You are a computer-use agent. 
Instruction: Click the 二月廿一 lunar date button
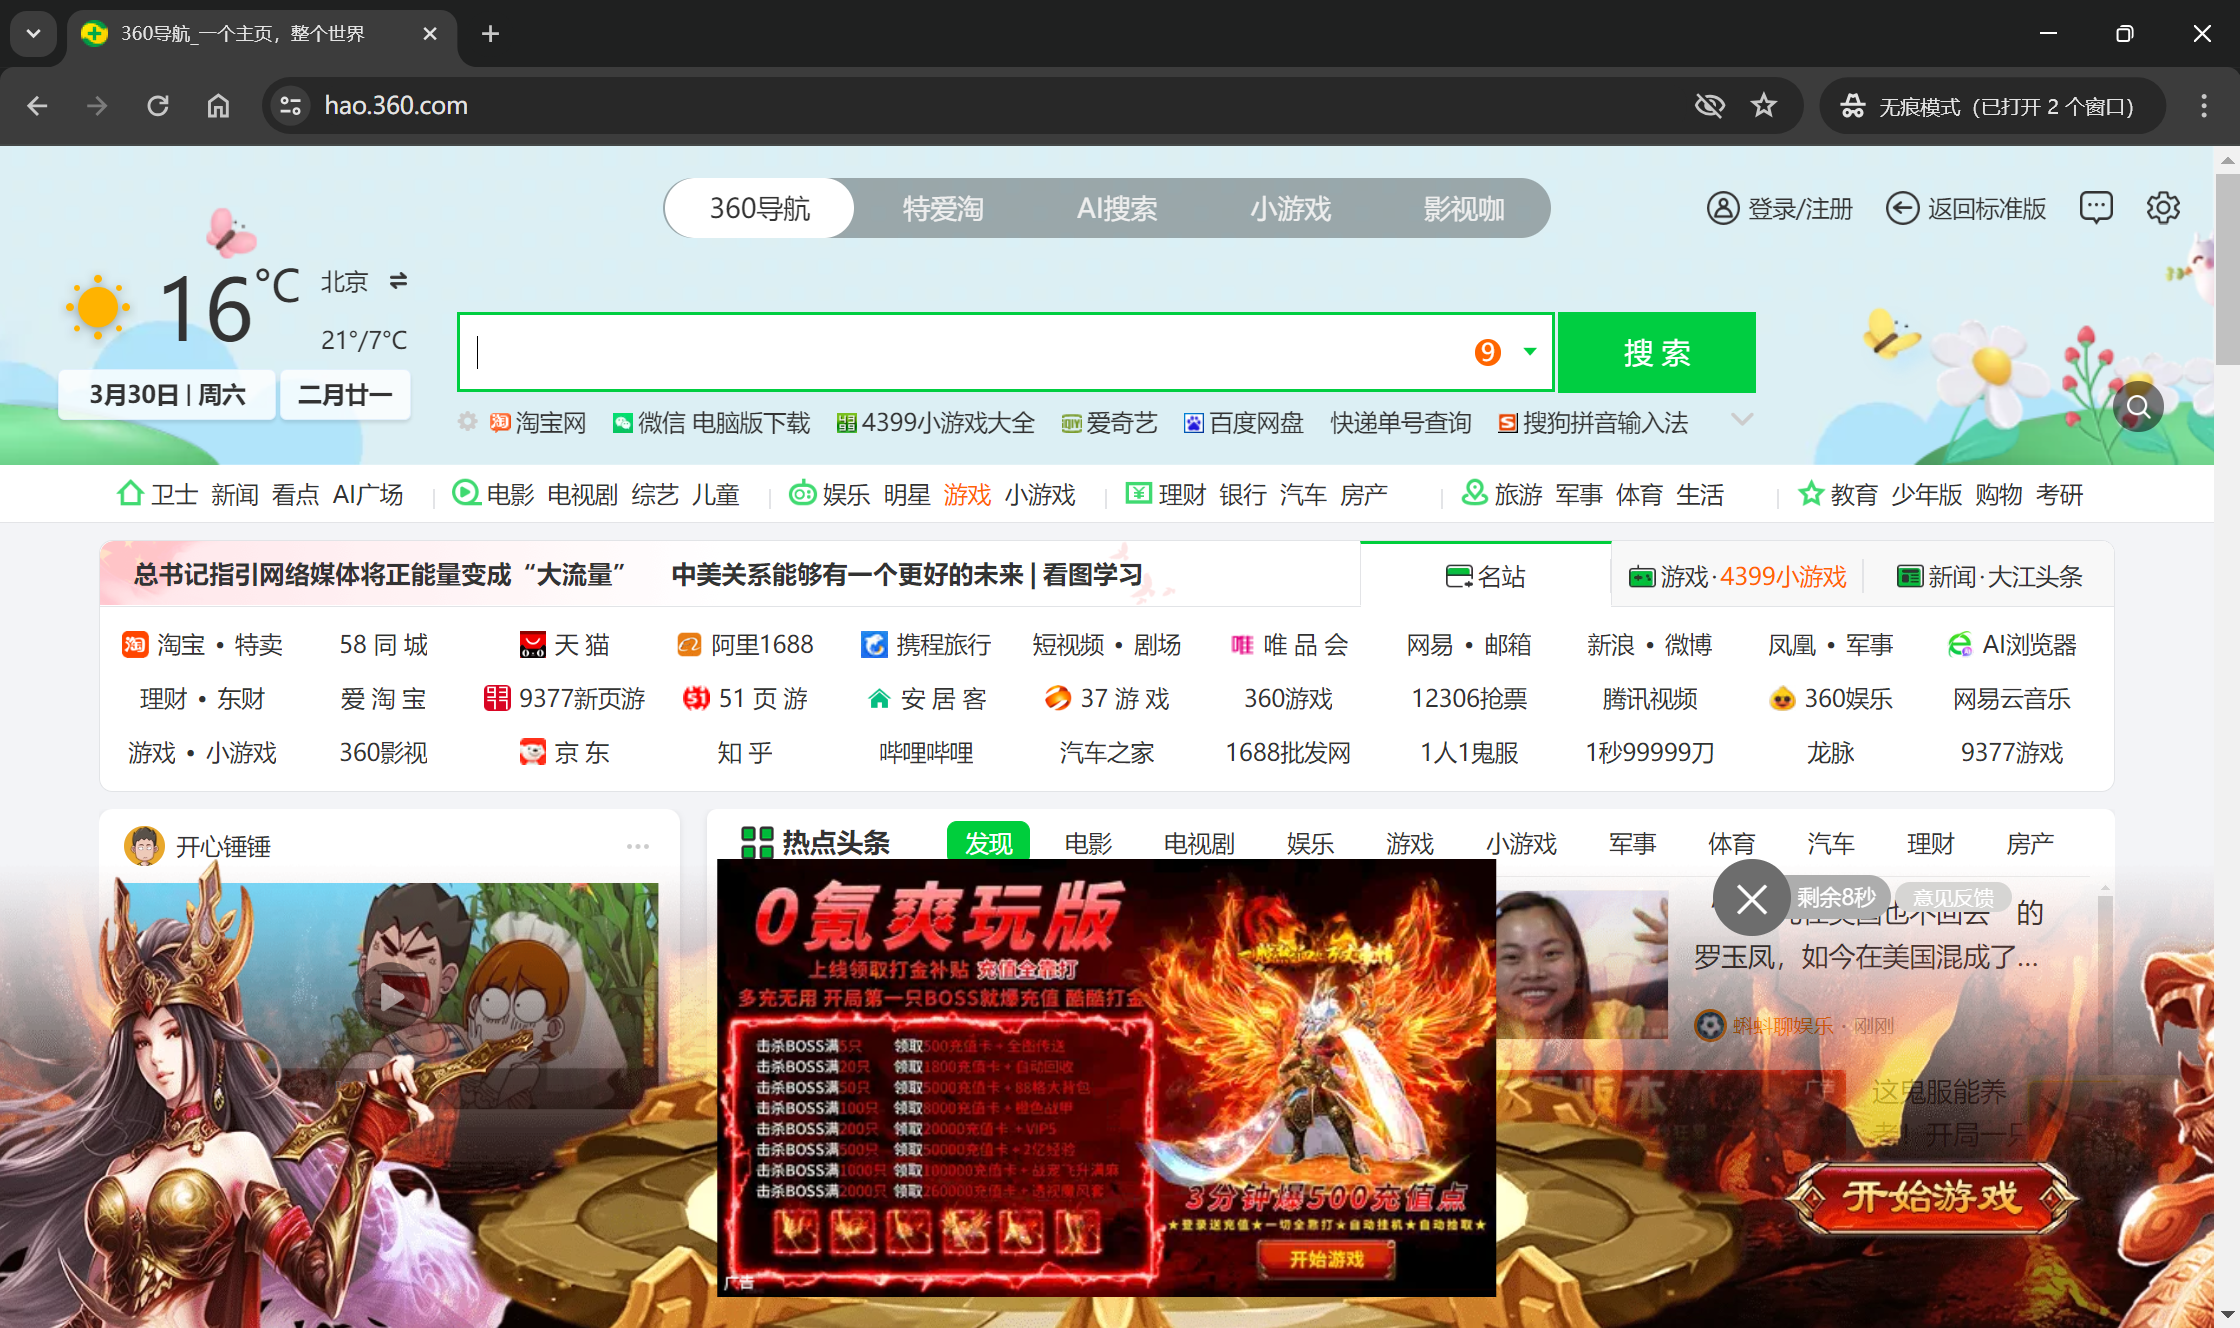pos(345,395)
